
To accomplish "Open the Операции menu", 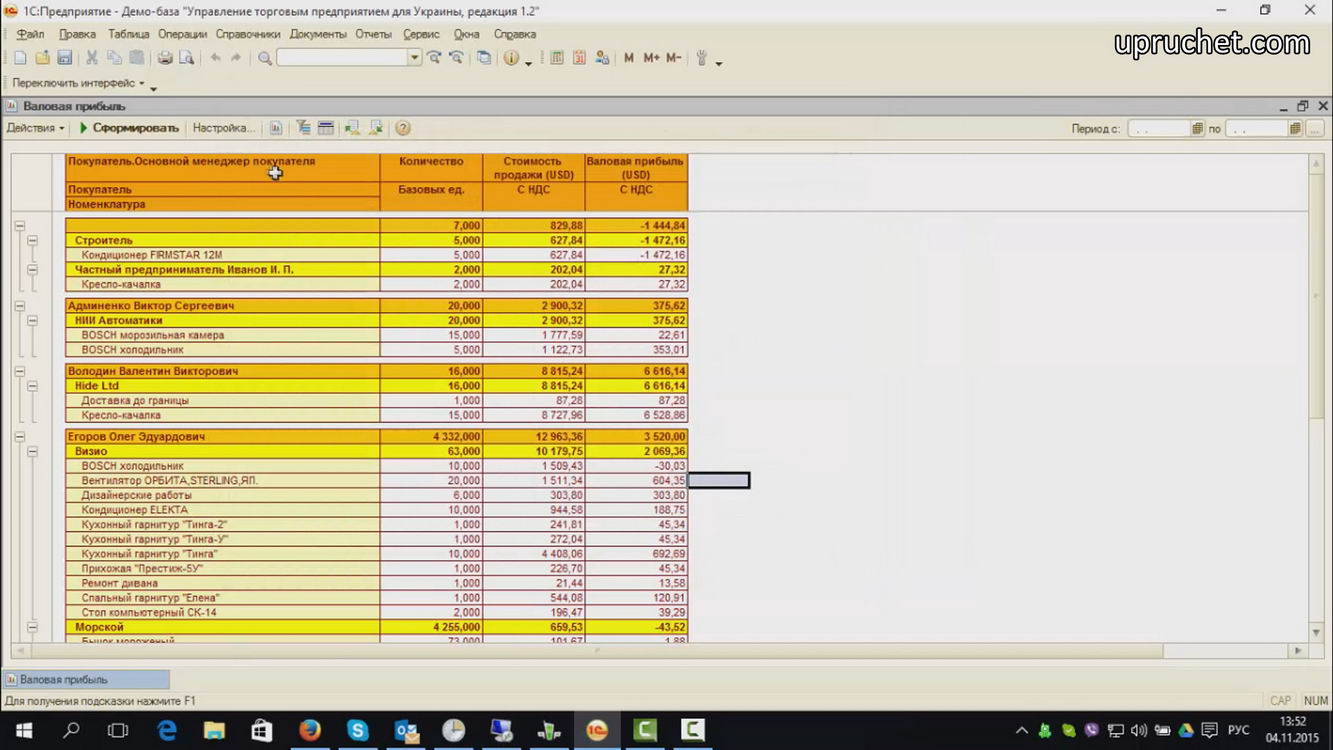I will coord(182,34).
